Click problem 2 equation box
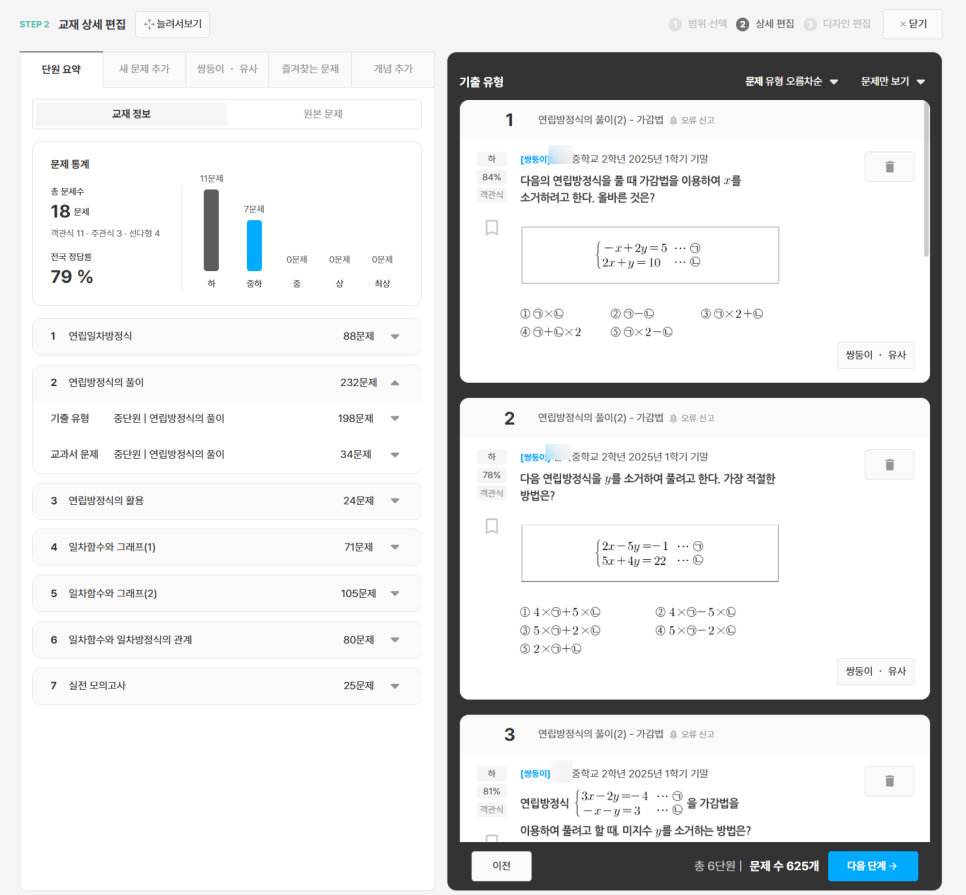The width and height of the screenshot is (966, 895). (x=650, y=553)
